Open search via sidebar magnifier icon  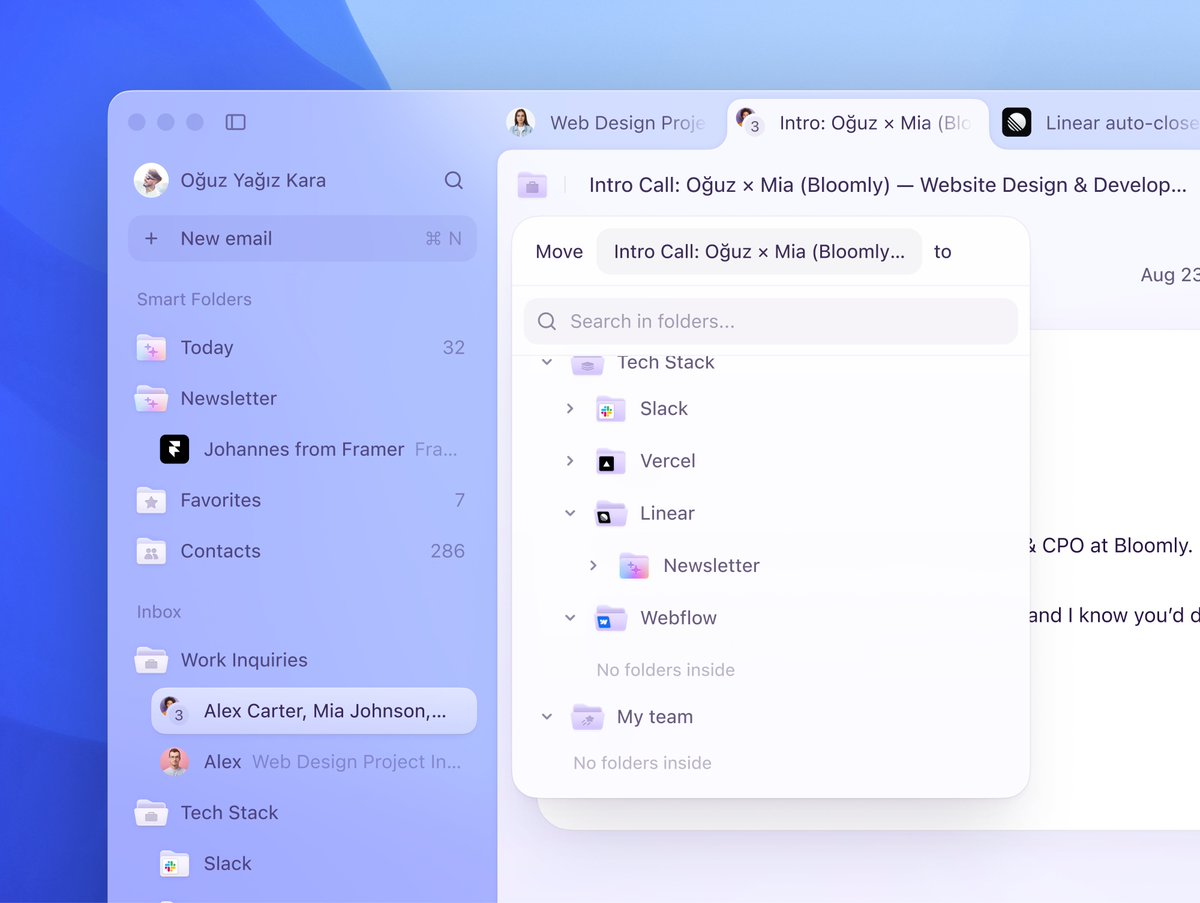point(454,181)
